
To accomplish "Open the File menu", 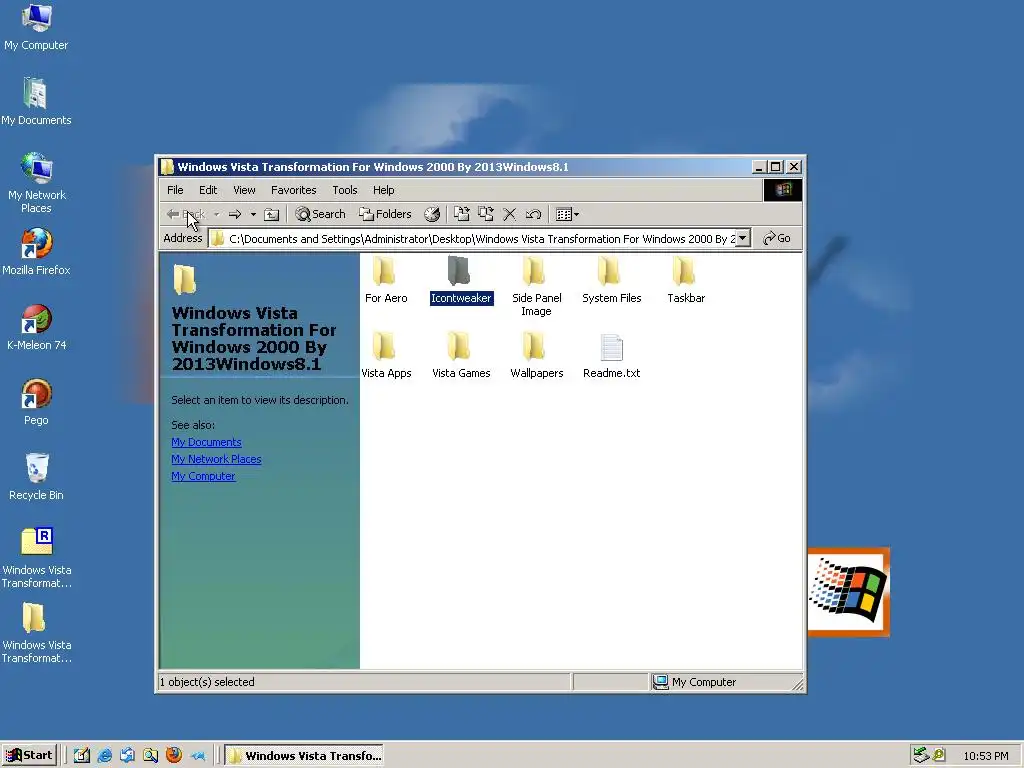I will pos(175,190).
